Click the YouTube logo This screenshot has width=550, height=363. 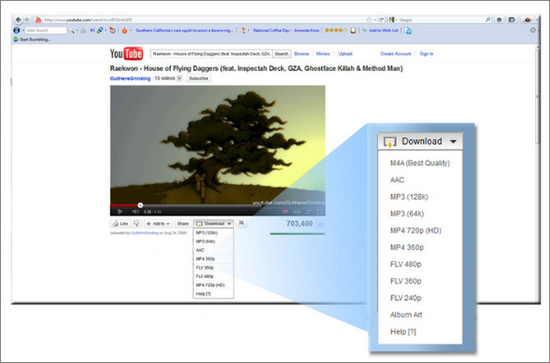point(126,54)
